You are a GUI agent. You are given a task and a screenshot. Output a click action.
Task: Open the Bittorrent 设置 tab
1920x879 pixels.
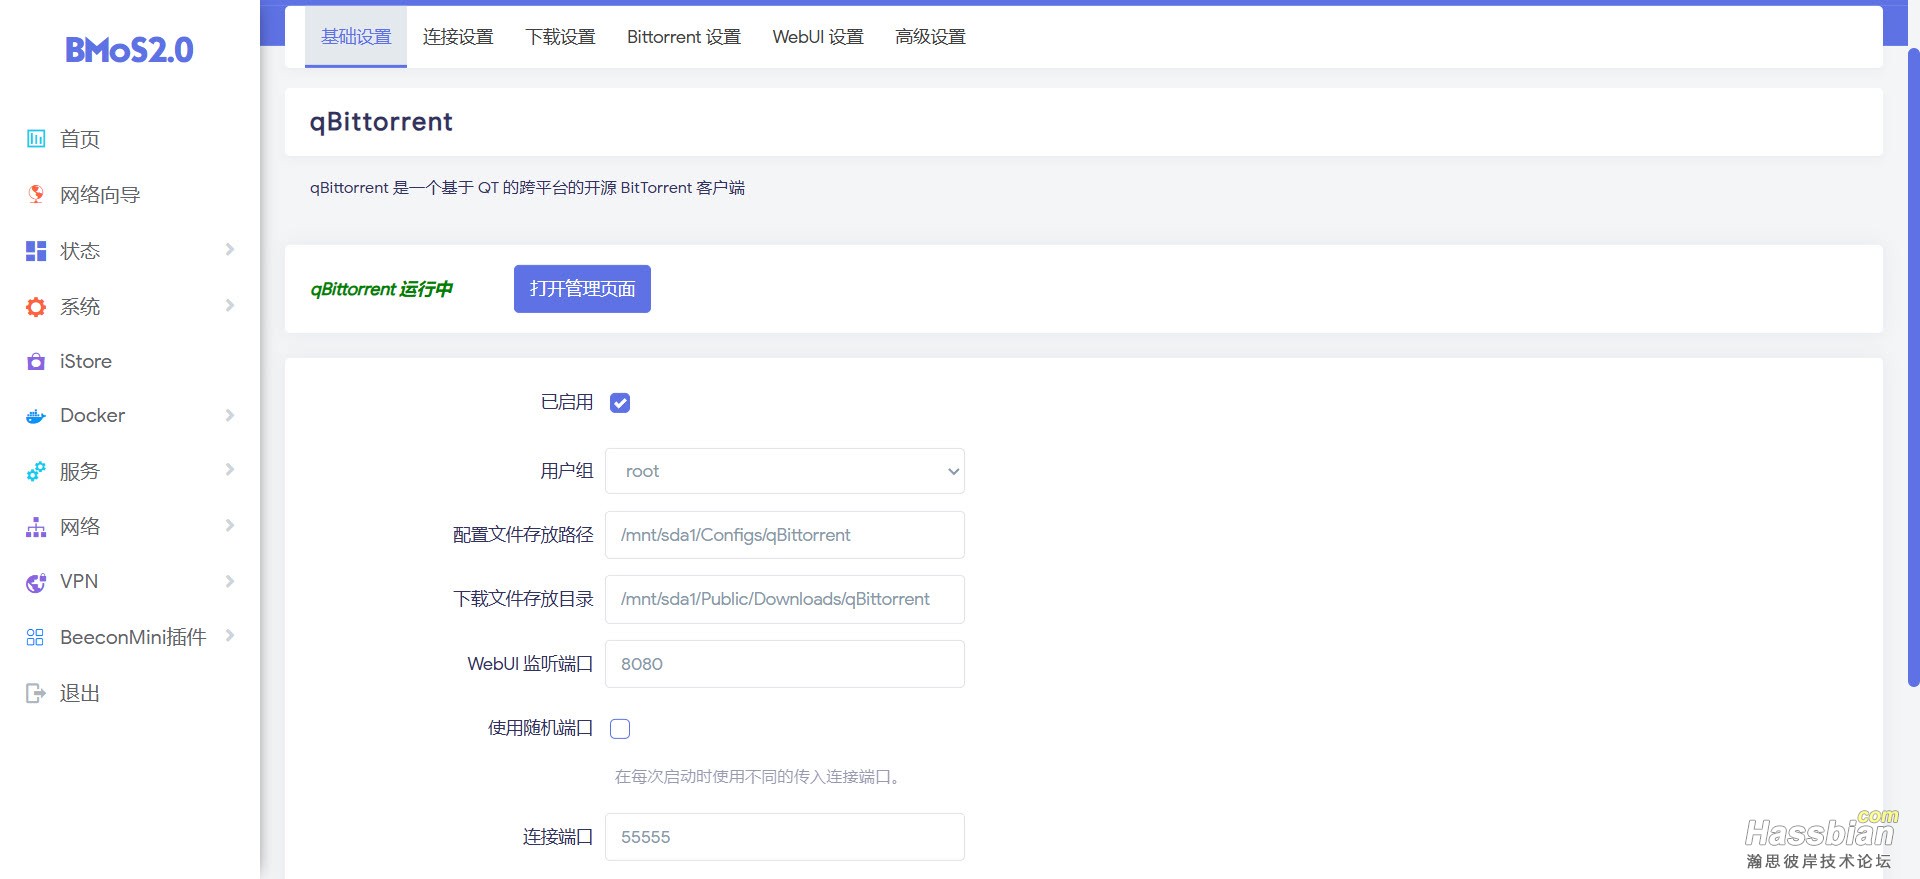tap(684, 37)
